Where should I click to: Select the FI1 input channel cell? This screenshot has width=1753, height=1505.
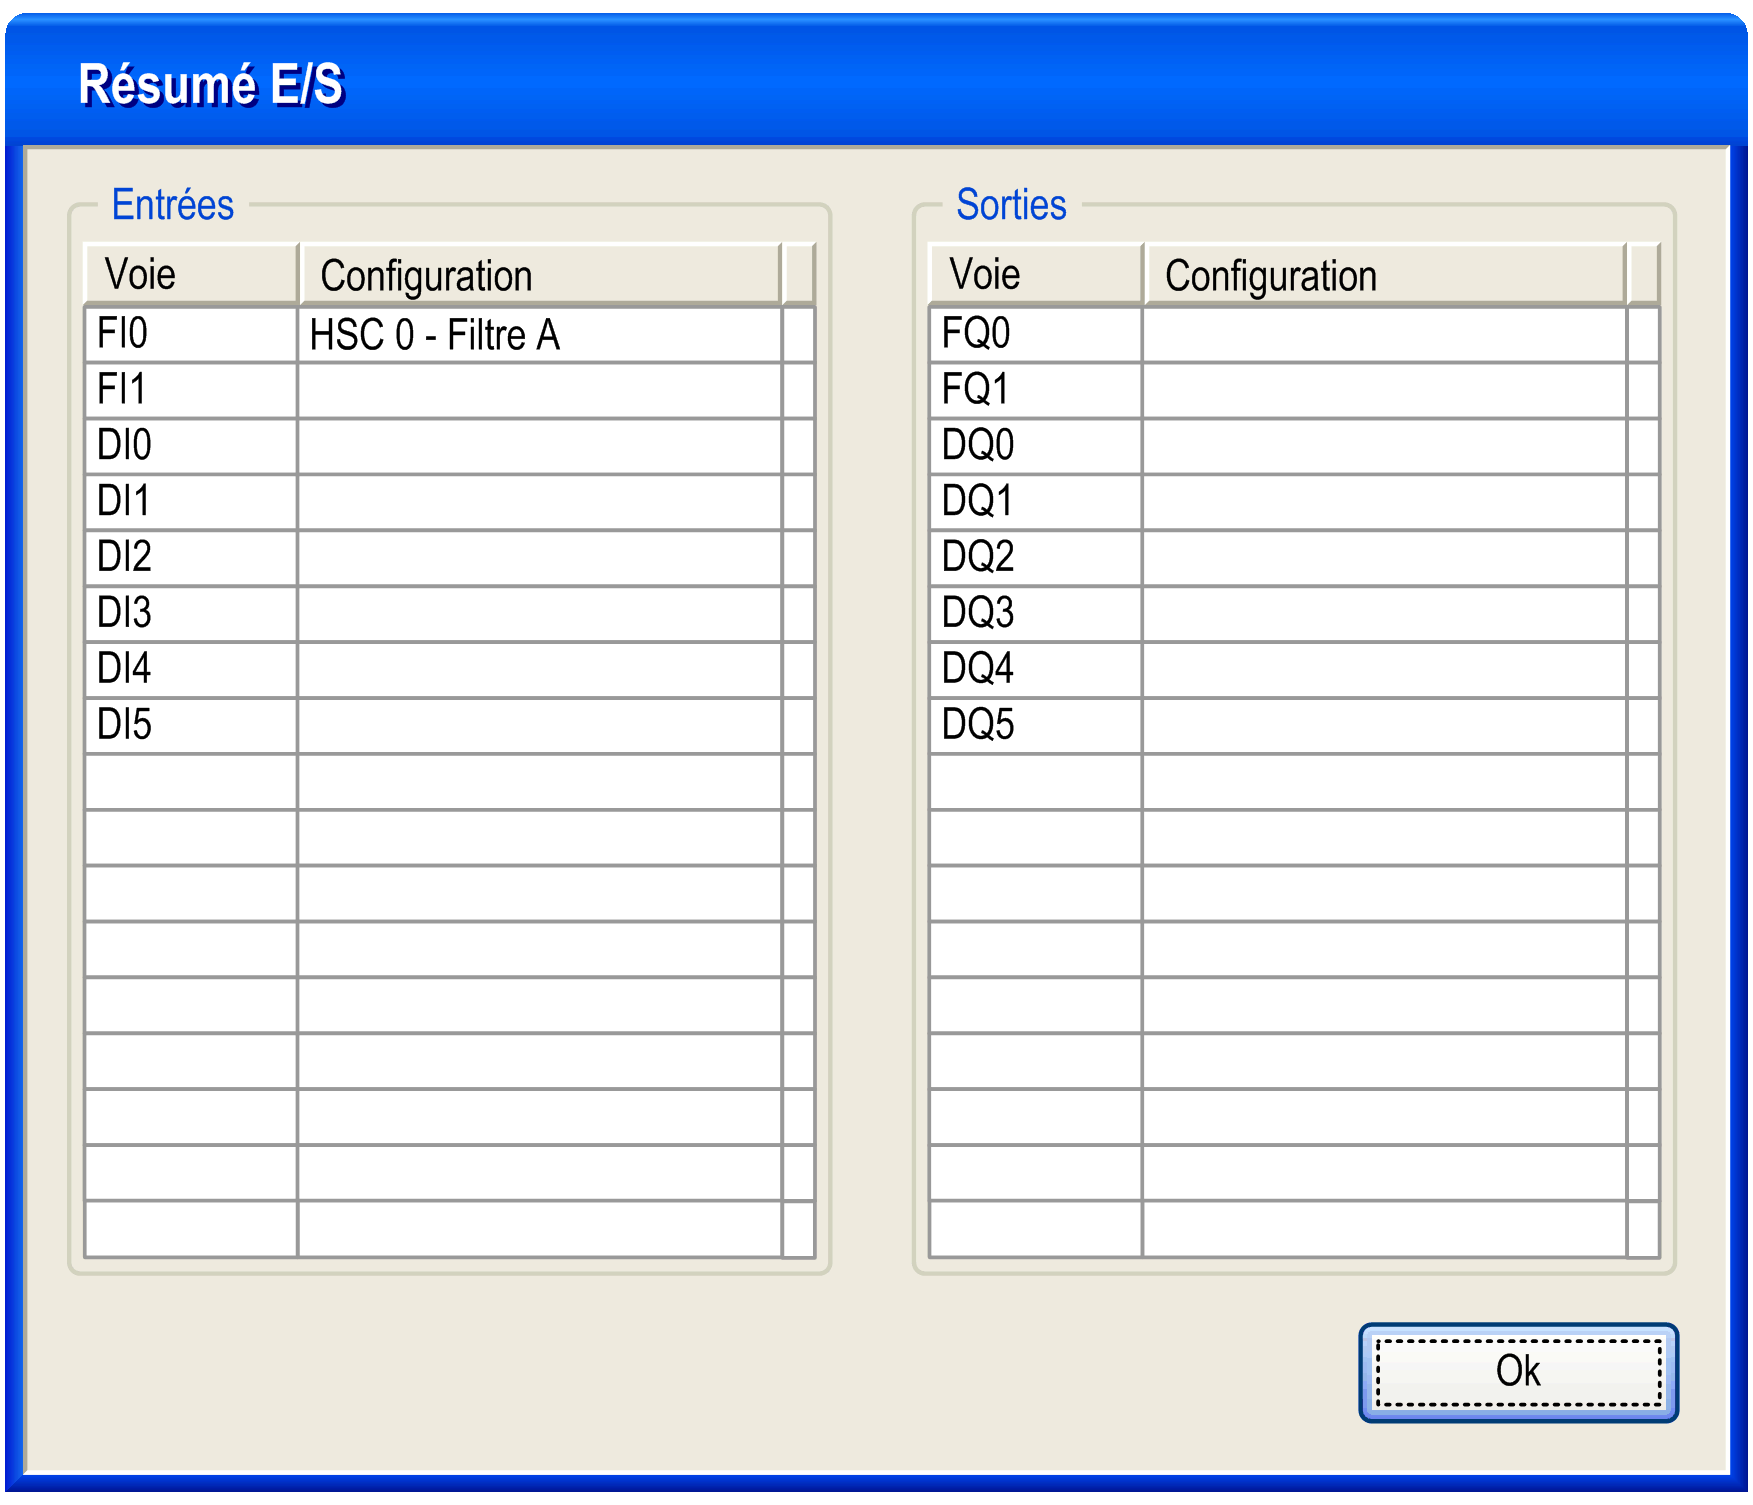(x=190, y=390)
